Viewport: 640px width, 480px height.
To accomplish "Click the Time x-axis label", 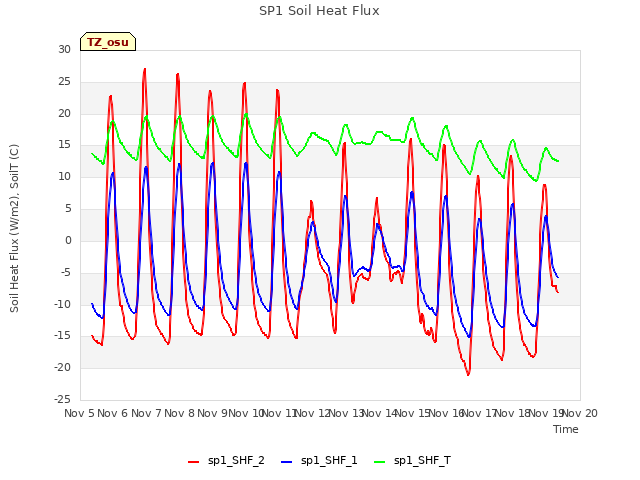I will click(566, 429).
